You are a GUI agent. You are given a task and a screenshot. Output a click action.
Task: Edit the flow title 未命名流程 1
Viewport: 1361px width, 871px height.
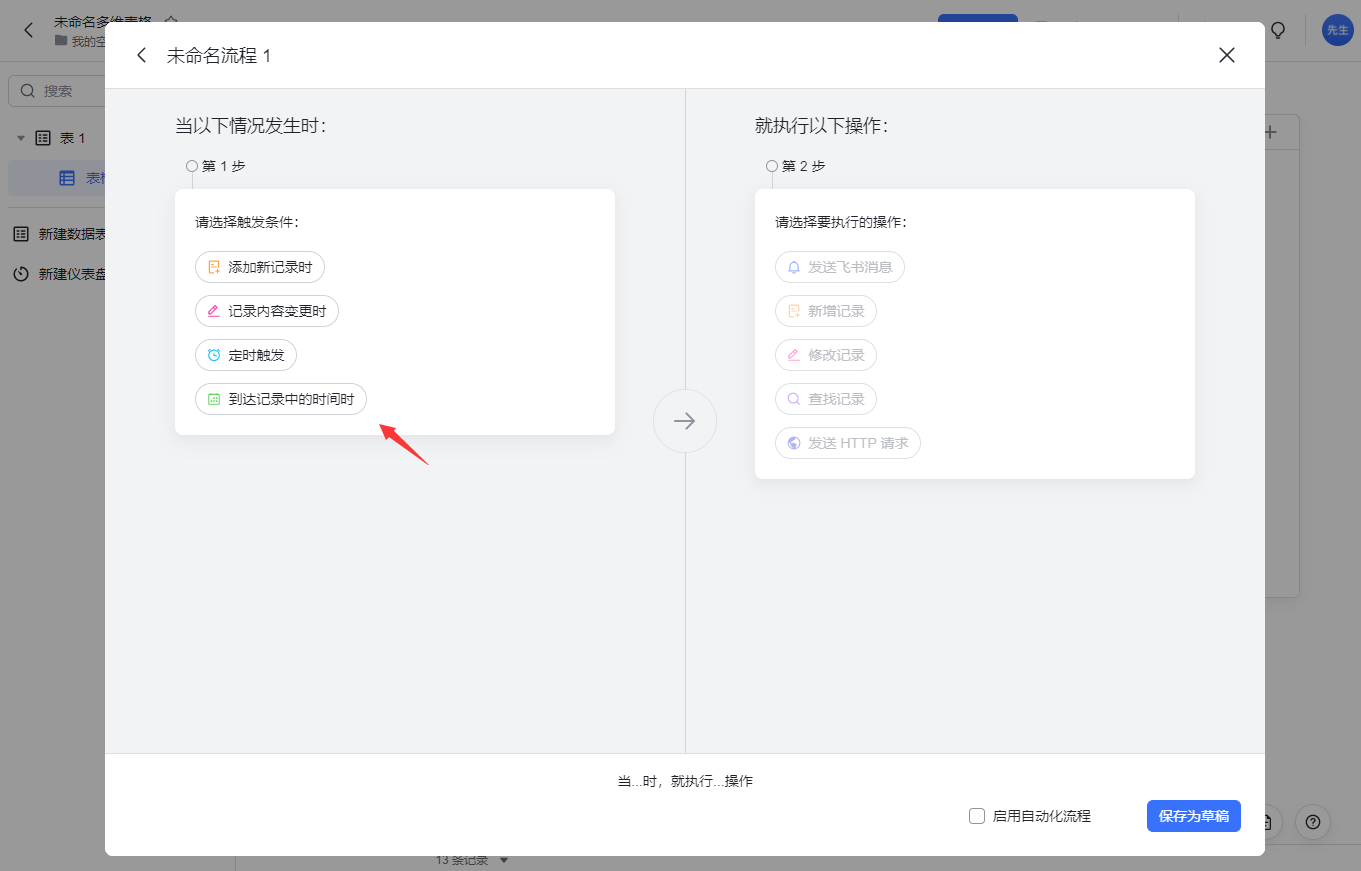219,56
